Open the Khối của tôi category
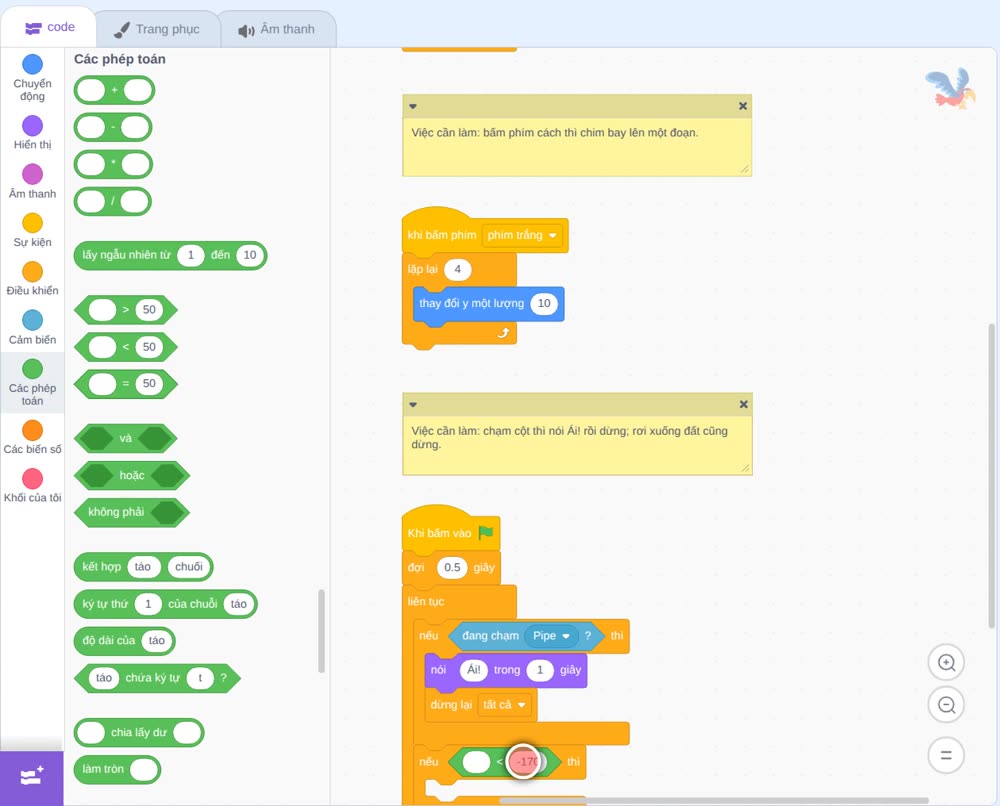 [32, 485]
